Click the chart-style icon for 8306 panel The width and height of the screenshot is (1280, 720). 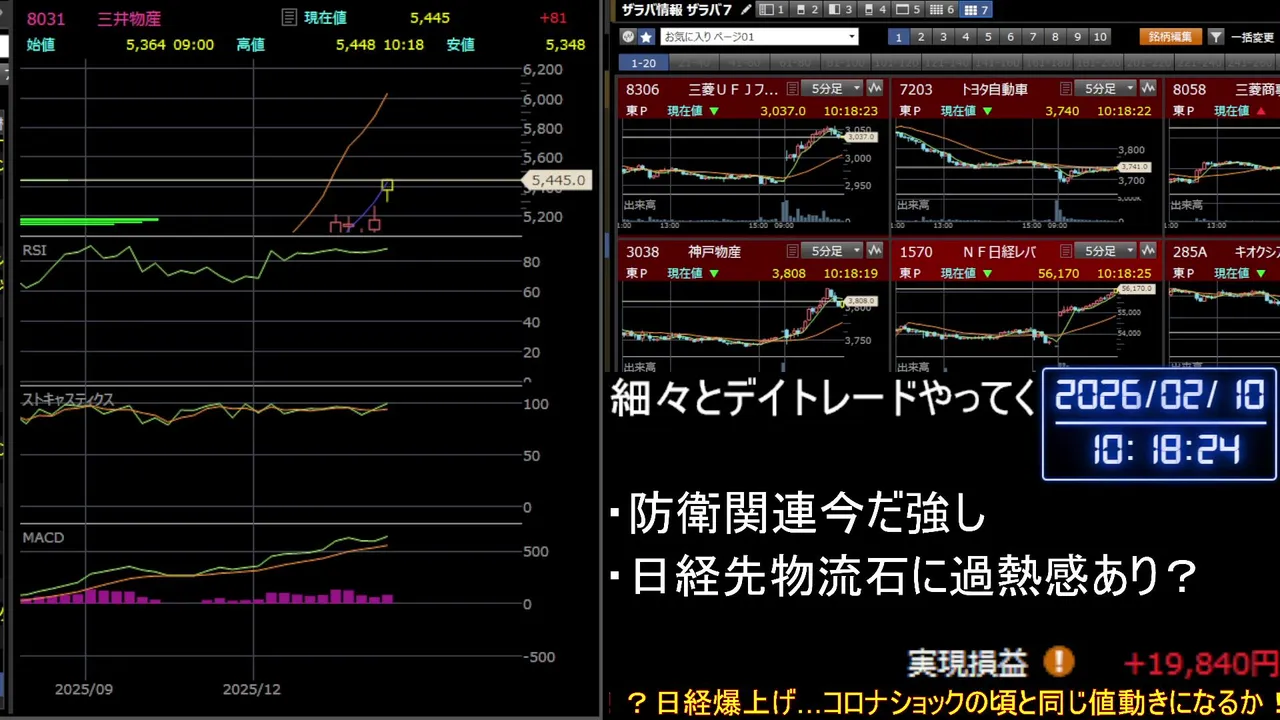tap(876, 89)
